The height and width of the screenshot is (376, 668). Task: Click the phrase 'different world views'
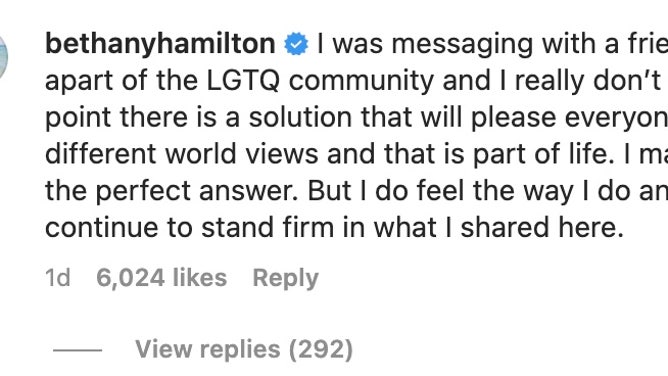[181, 154]
